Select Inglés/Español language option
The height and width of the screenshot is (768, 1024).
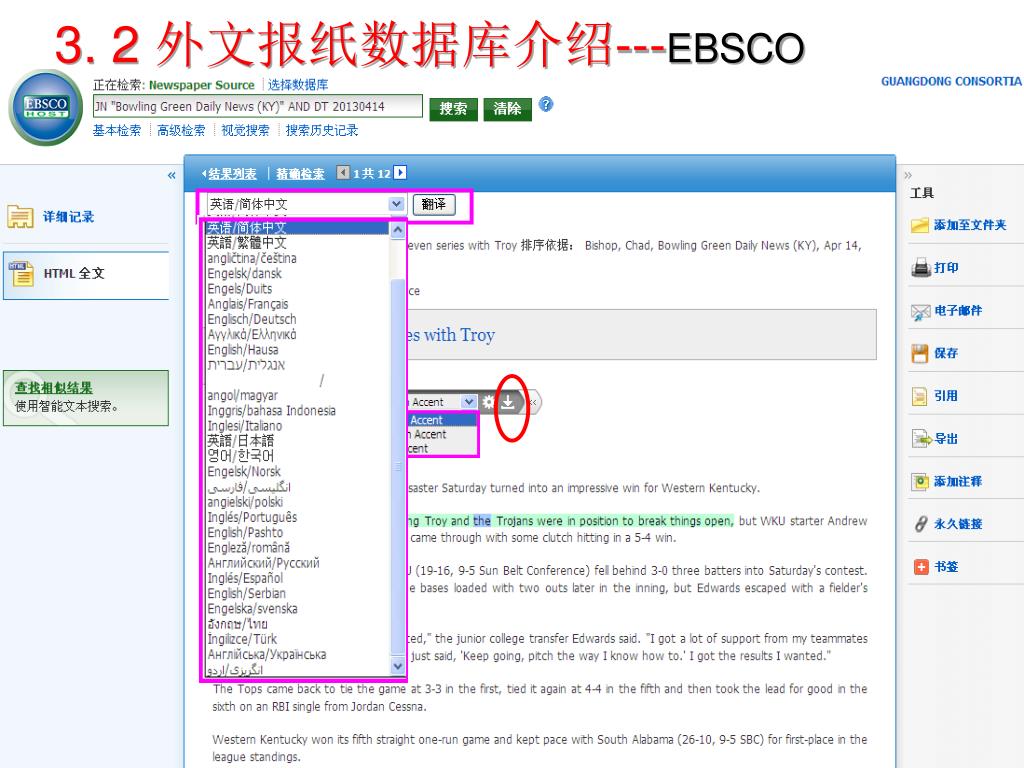(x=245, y=579)
